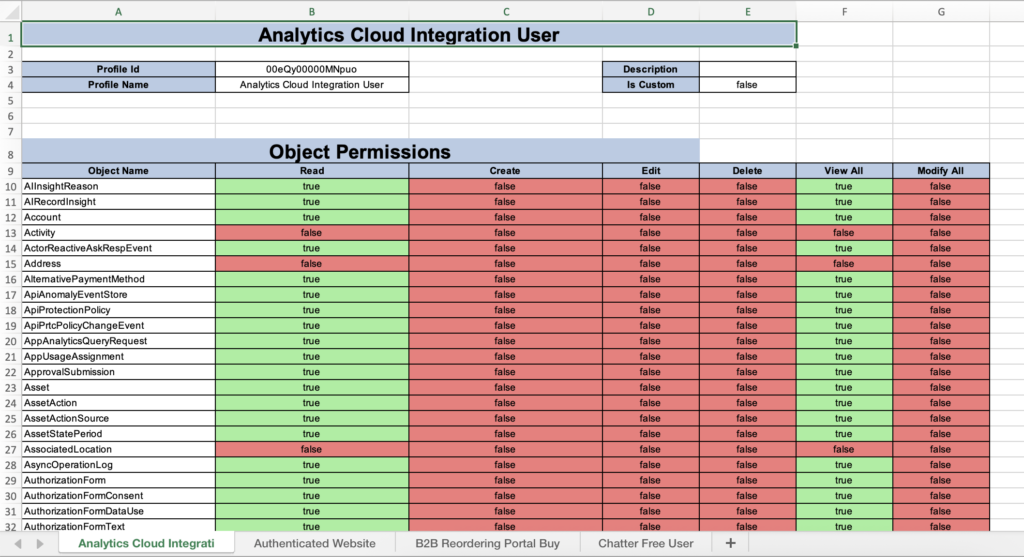Image resolution: width=1024 pixels, height=557 pixels.
Task: Click the Analytics Cloud Integration User title cell
Action: [409, 35]
